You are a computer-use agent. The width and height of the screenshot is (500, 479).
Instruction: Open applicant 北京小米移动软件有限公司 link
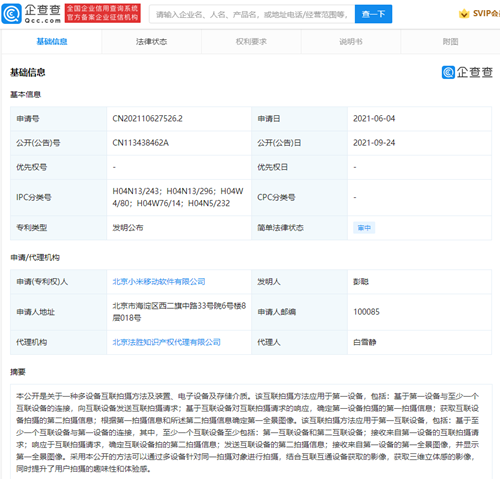pos(159,282)
